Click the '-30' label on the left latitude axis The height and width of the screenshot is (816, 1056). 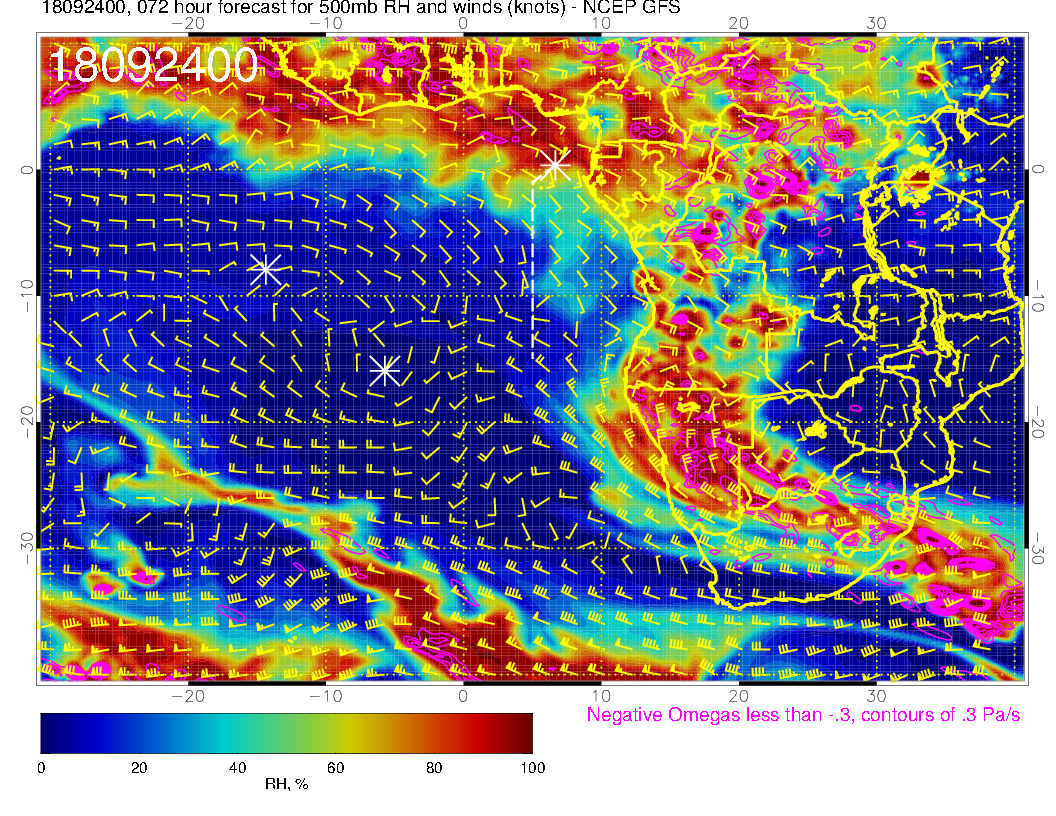pyautogui.click(x=26, y=549)
